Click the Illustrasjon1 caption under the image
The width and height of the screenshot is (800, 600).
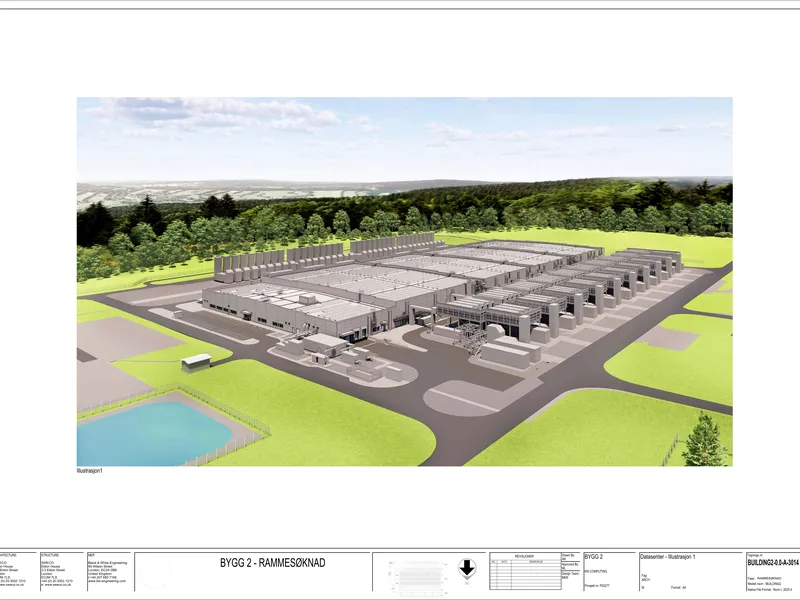90,470
